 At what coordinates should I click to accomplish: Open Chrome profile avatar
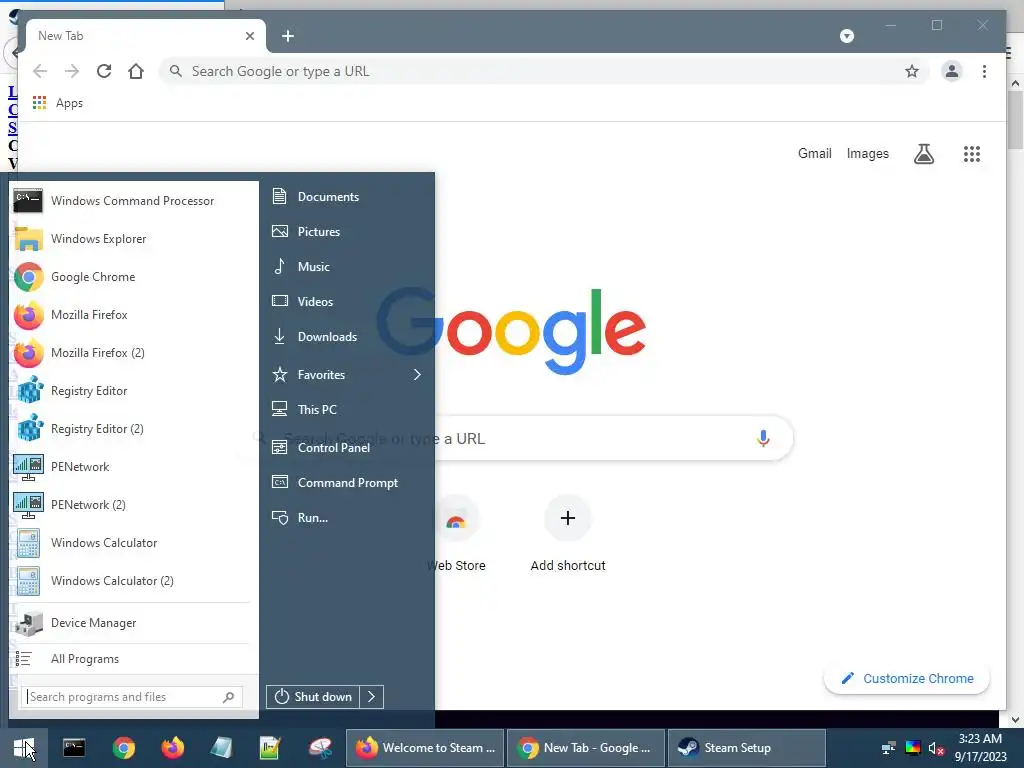952,71
